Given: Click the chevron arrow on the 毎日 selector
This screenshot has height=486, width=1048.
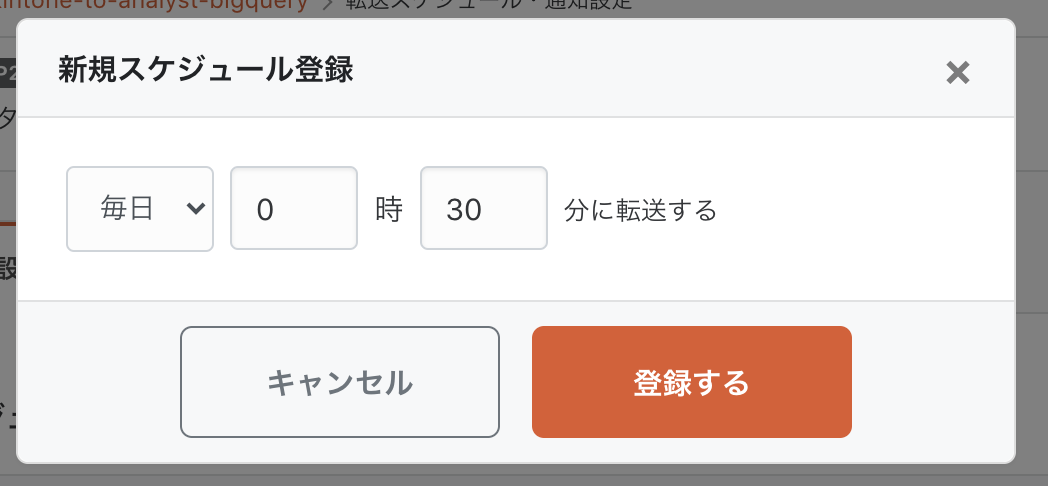Looking at the screenshot, I should (x=195, y=208).
